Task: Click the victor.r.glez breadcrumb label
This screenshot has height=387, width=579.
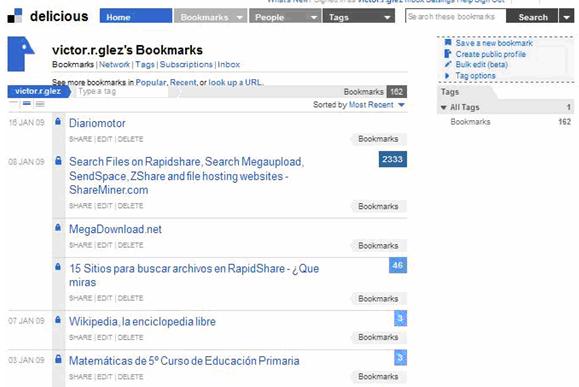Action: (38, 91)
